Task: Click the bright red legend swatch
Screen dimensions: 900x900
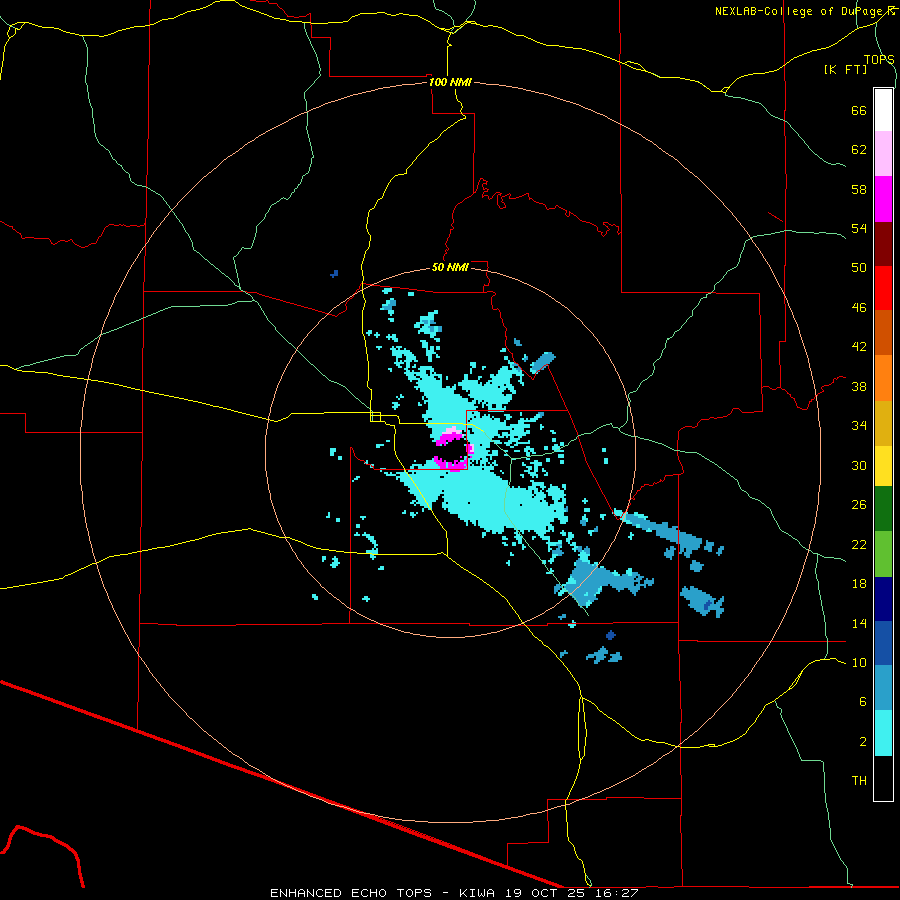Action: click(x=883, y=288)
